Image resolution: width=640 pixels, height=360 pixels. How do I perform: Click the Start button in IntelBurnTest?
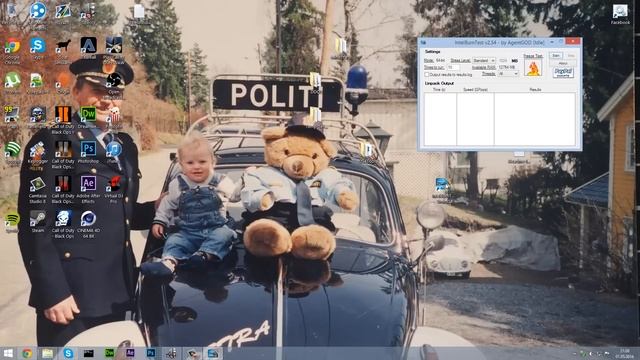[x=556, y=56]
